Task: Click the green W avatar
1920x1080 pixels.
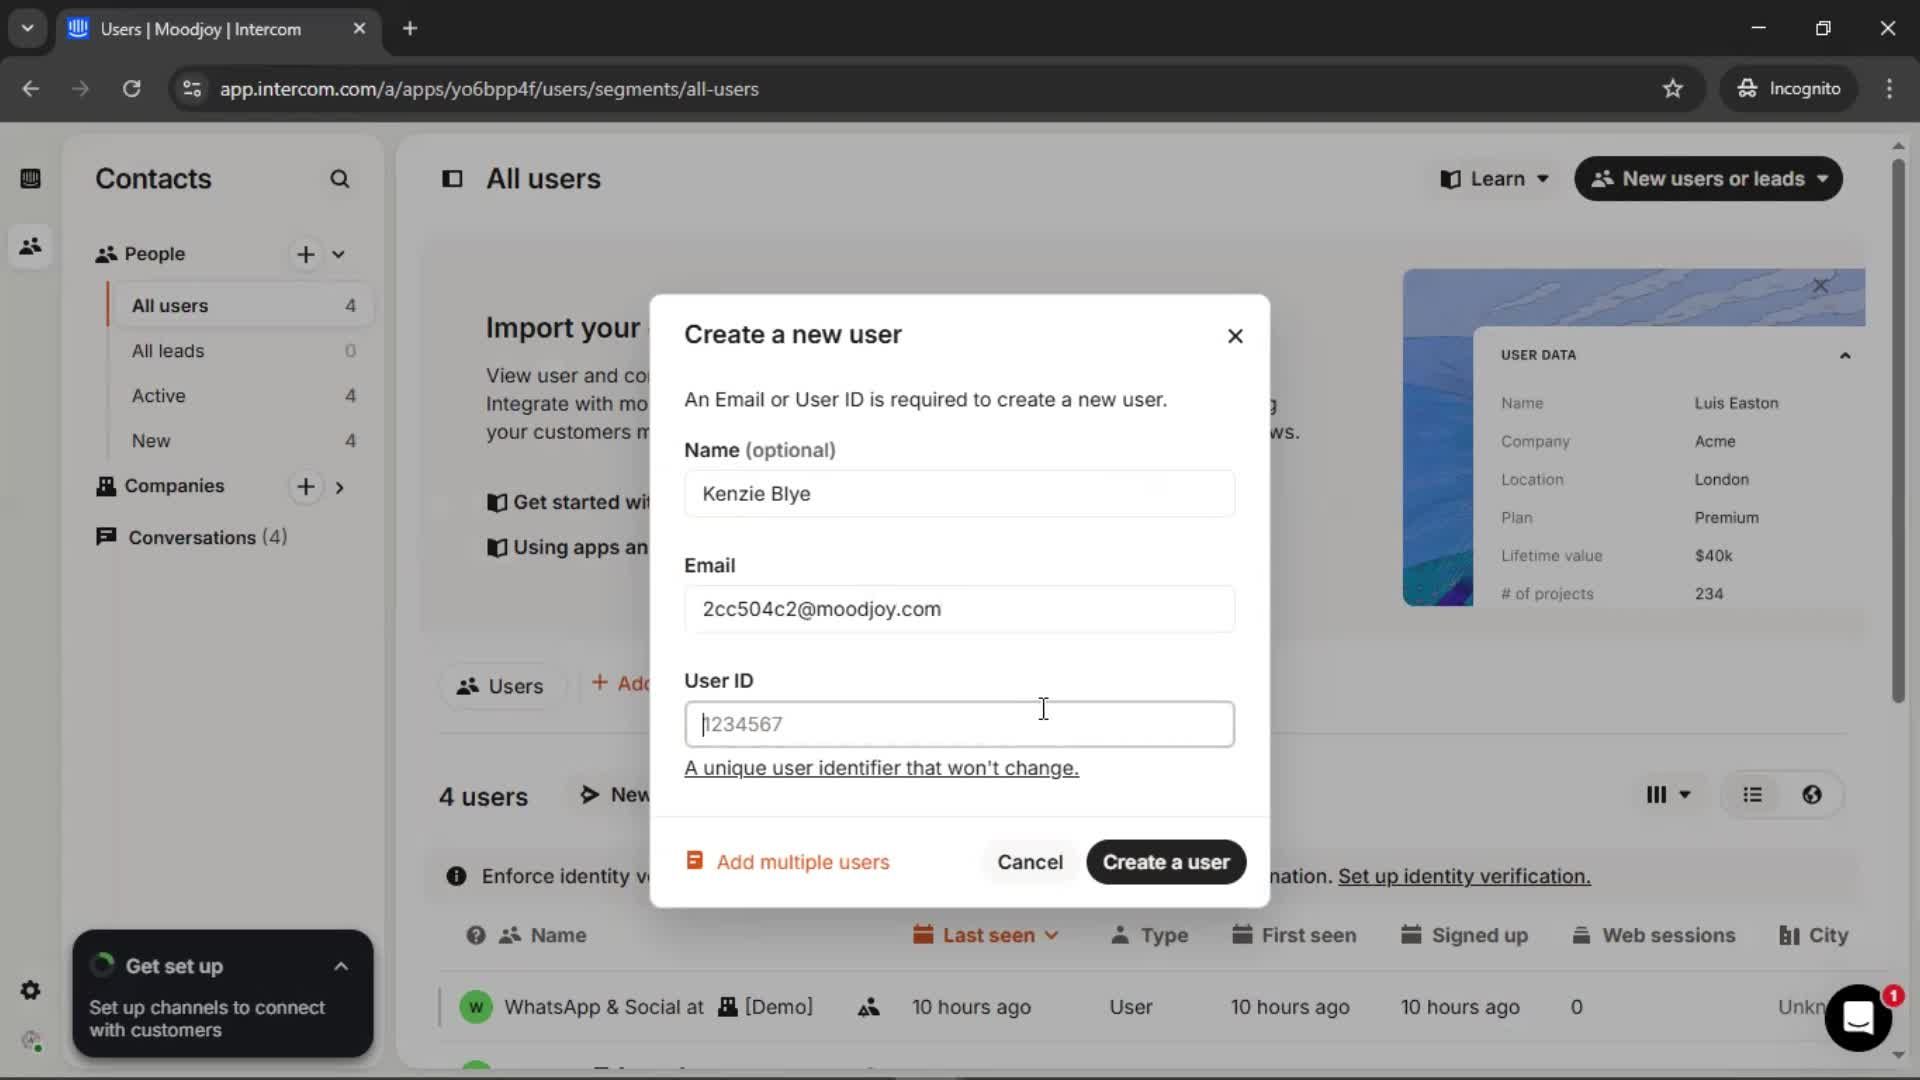Action: tap(476, 1007)
